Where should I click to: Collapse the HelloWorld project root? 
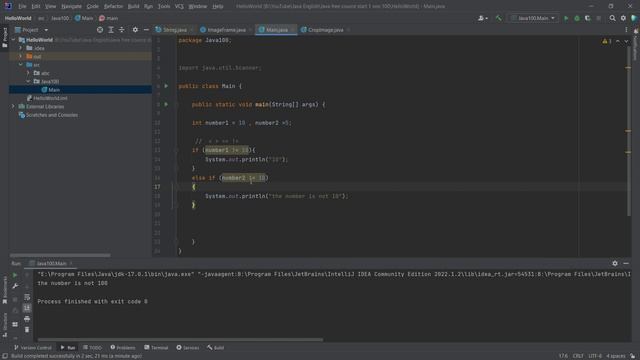pos(13,40)
